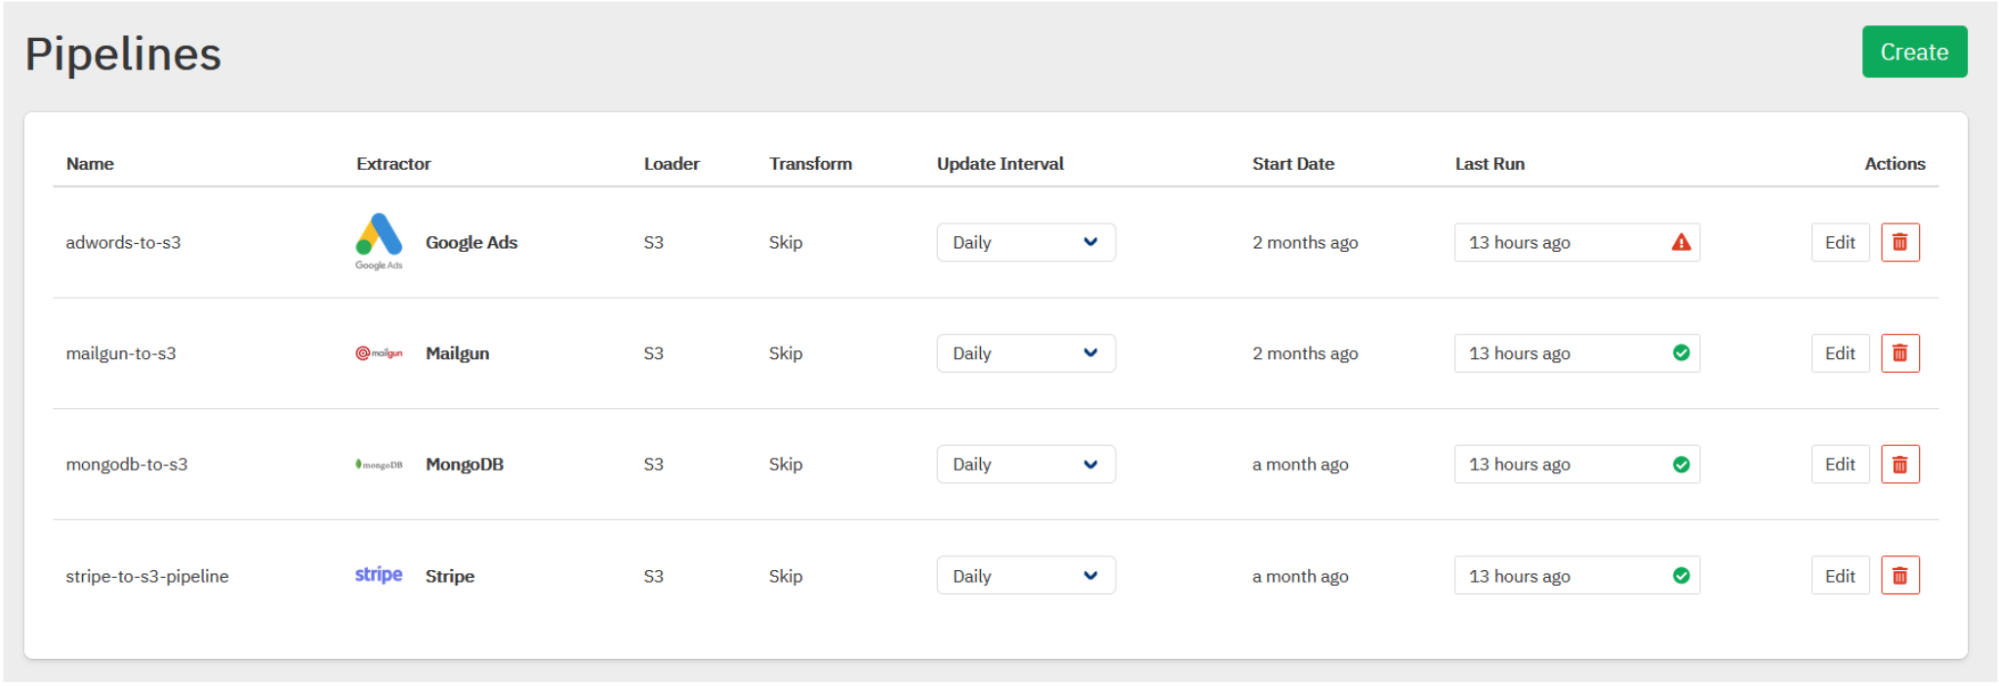Click the green success checkmark for stripe-to-s3-pipeline

tap(1681, 575)
